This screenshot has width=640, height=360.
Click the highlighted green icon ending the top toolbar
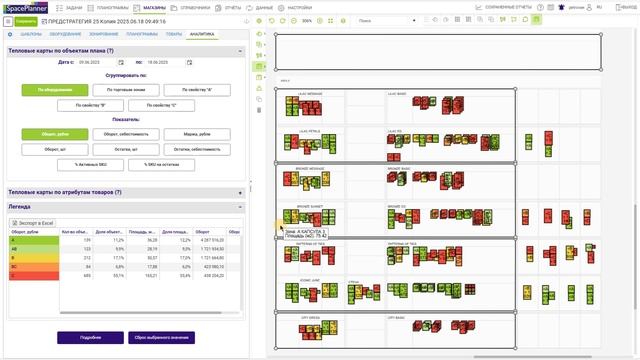[536, 20]
